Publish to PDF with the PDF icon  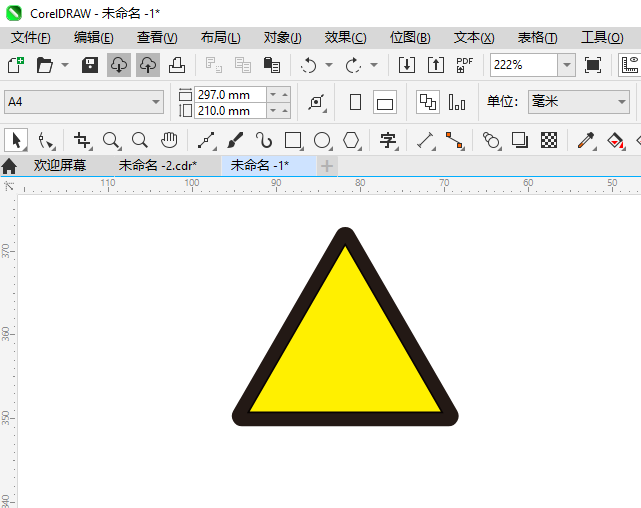464,65
